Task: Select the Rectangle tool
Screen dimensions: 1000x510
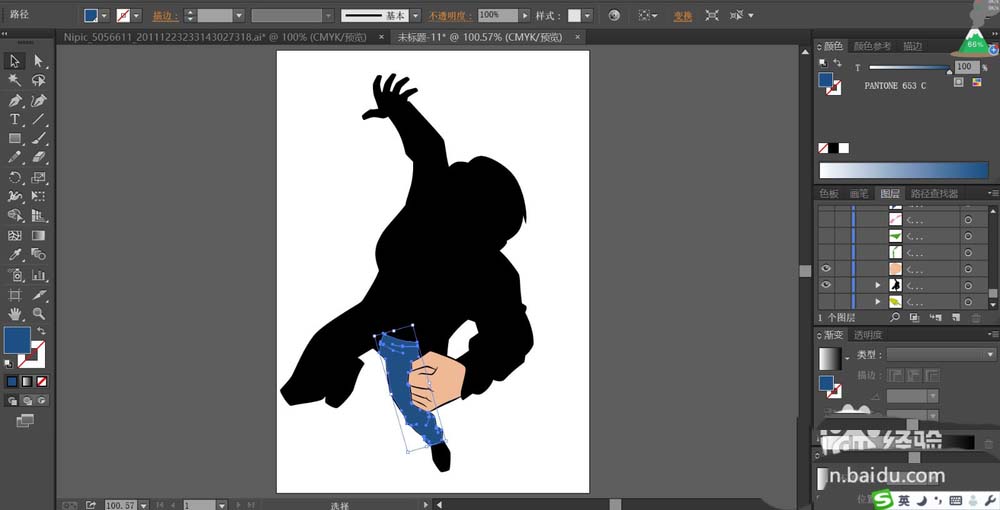Action: pos(15,138)
